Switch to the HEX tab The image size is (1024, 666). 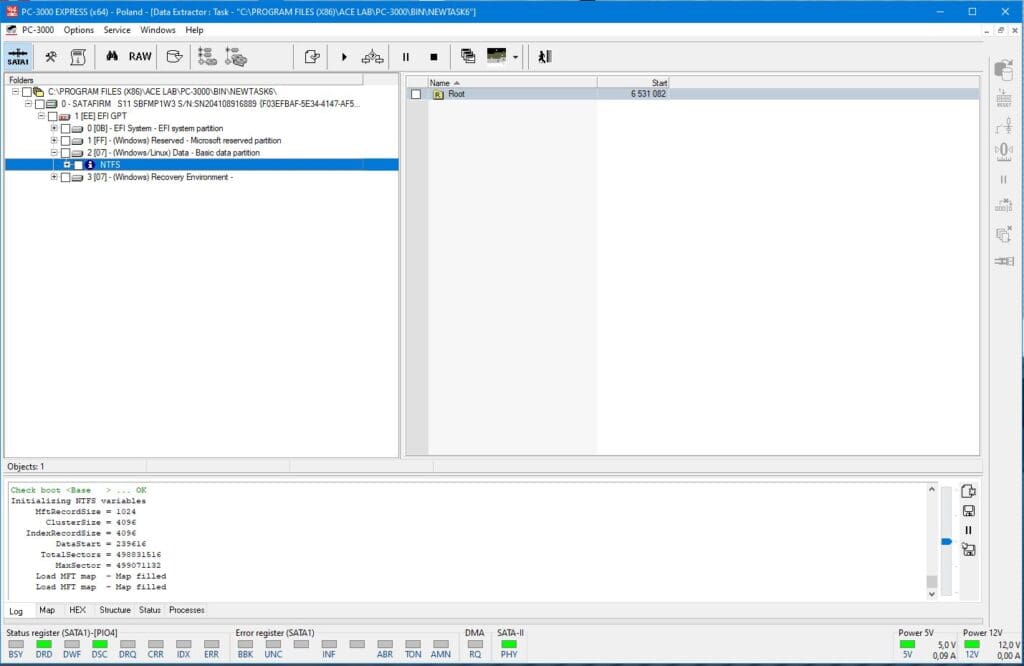78,610
